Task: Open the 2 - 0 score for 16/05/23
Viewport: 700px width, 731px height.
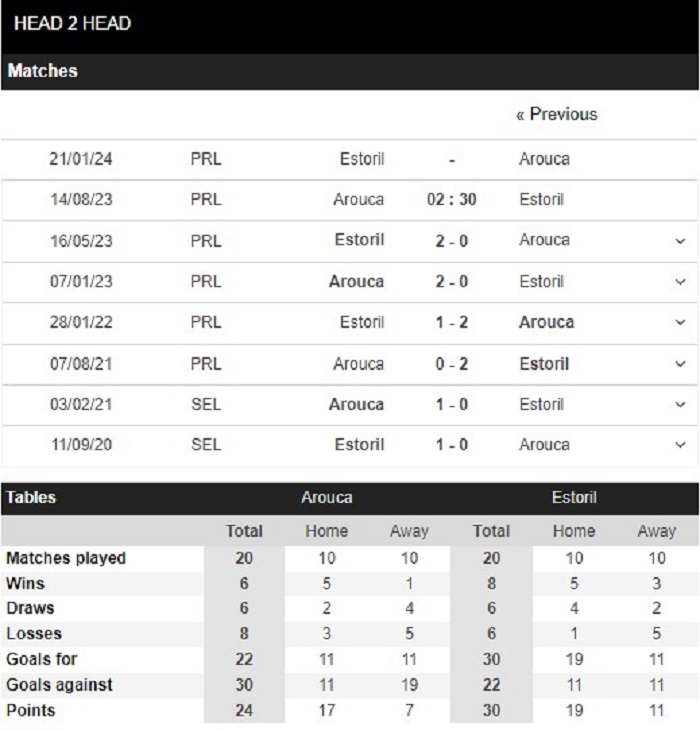Action: point(452,241)
